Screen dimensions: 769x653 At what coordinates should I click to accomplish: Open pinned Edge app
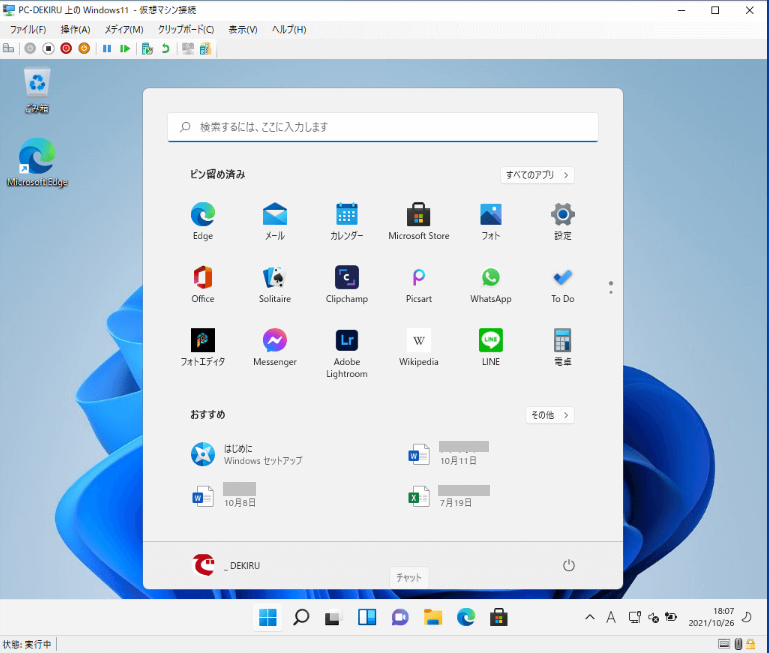pos(203,221)
